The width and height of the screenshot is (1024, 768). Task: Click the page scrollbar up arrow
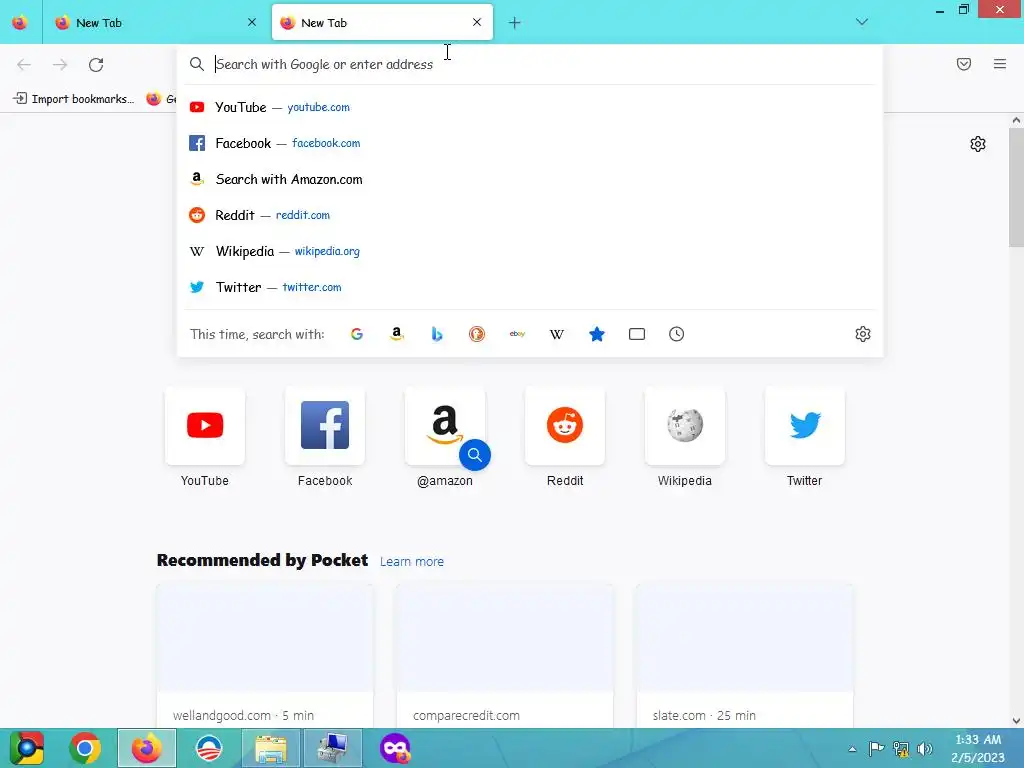1016,120
